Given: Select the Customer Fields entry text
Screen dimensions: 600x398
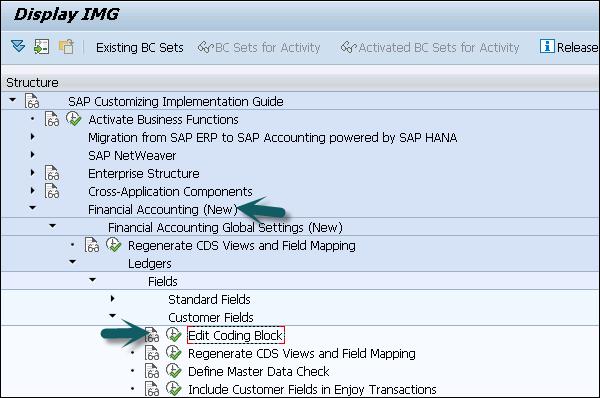Looking at the screenshot, I should coord(211,317).
